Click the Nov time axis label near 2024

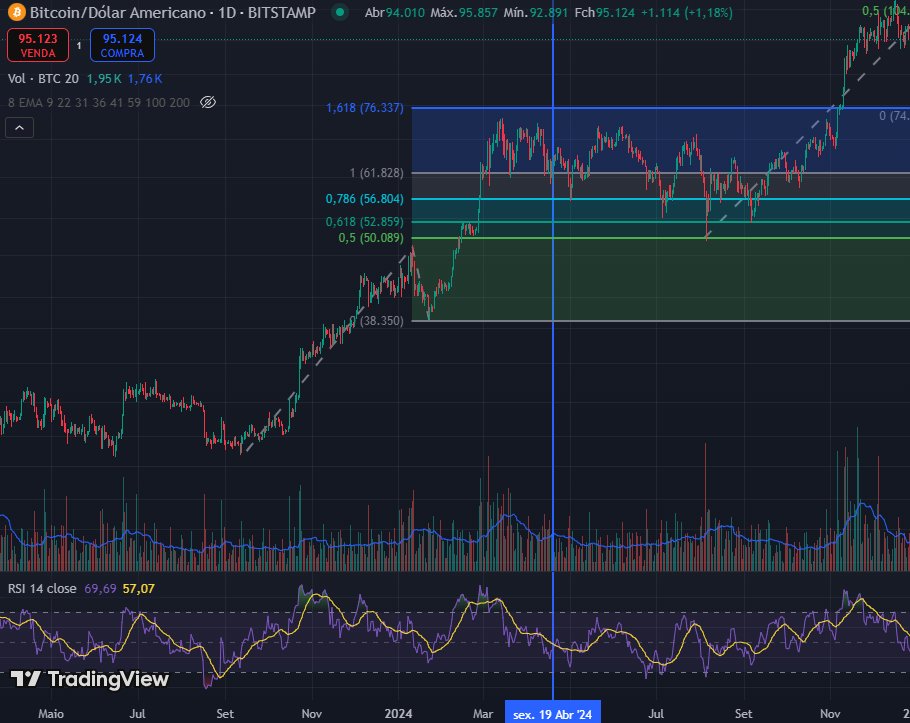coord(312,714)
